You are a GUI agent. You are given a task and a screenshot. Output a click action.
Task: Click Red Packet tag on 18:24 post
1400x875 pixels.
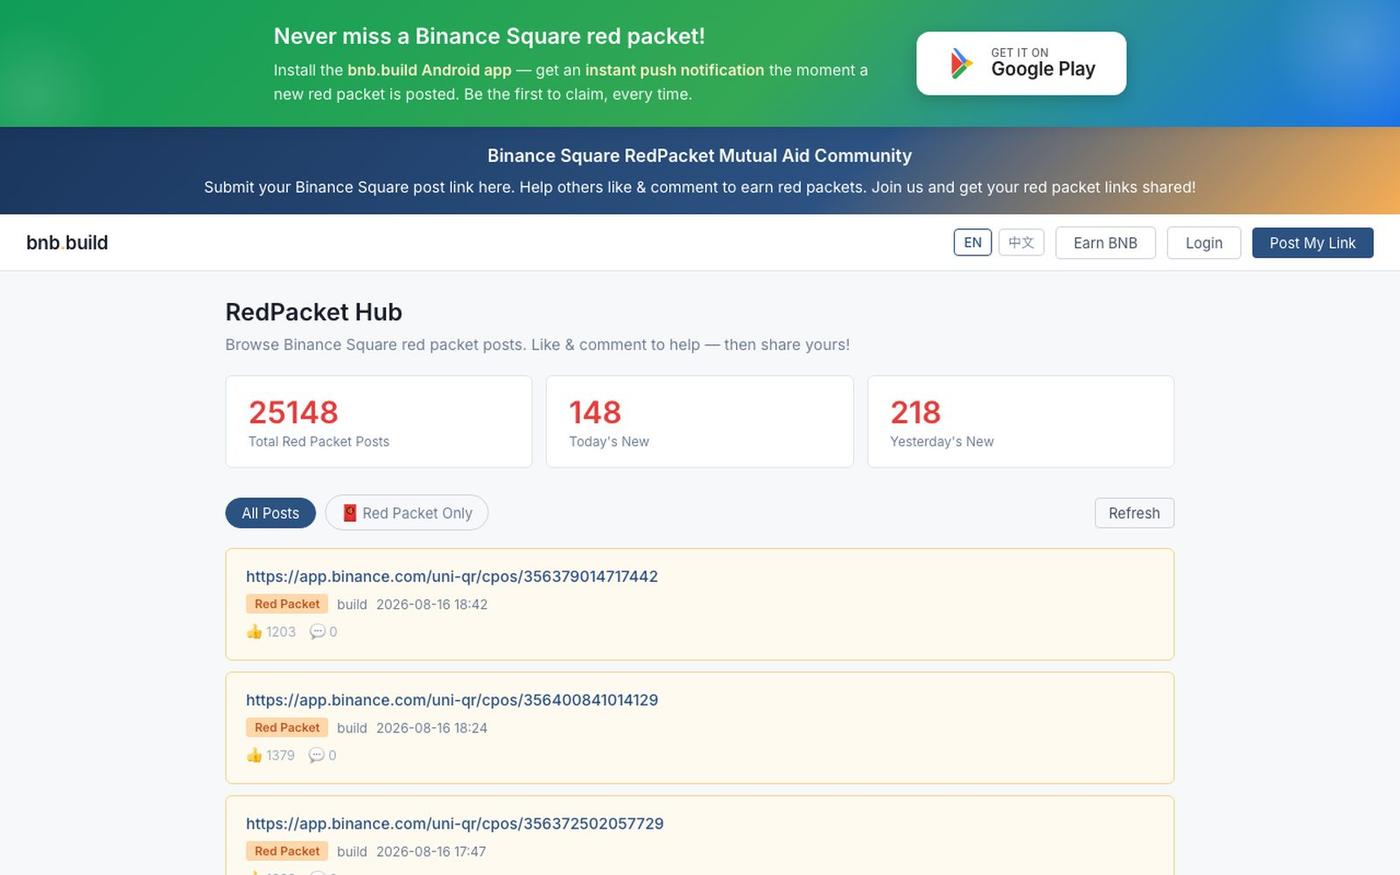[x=287, y=728]
